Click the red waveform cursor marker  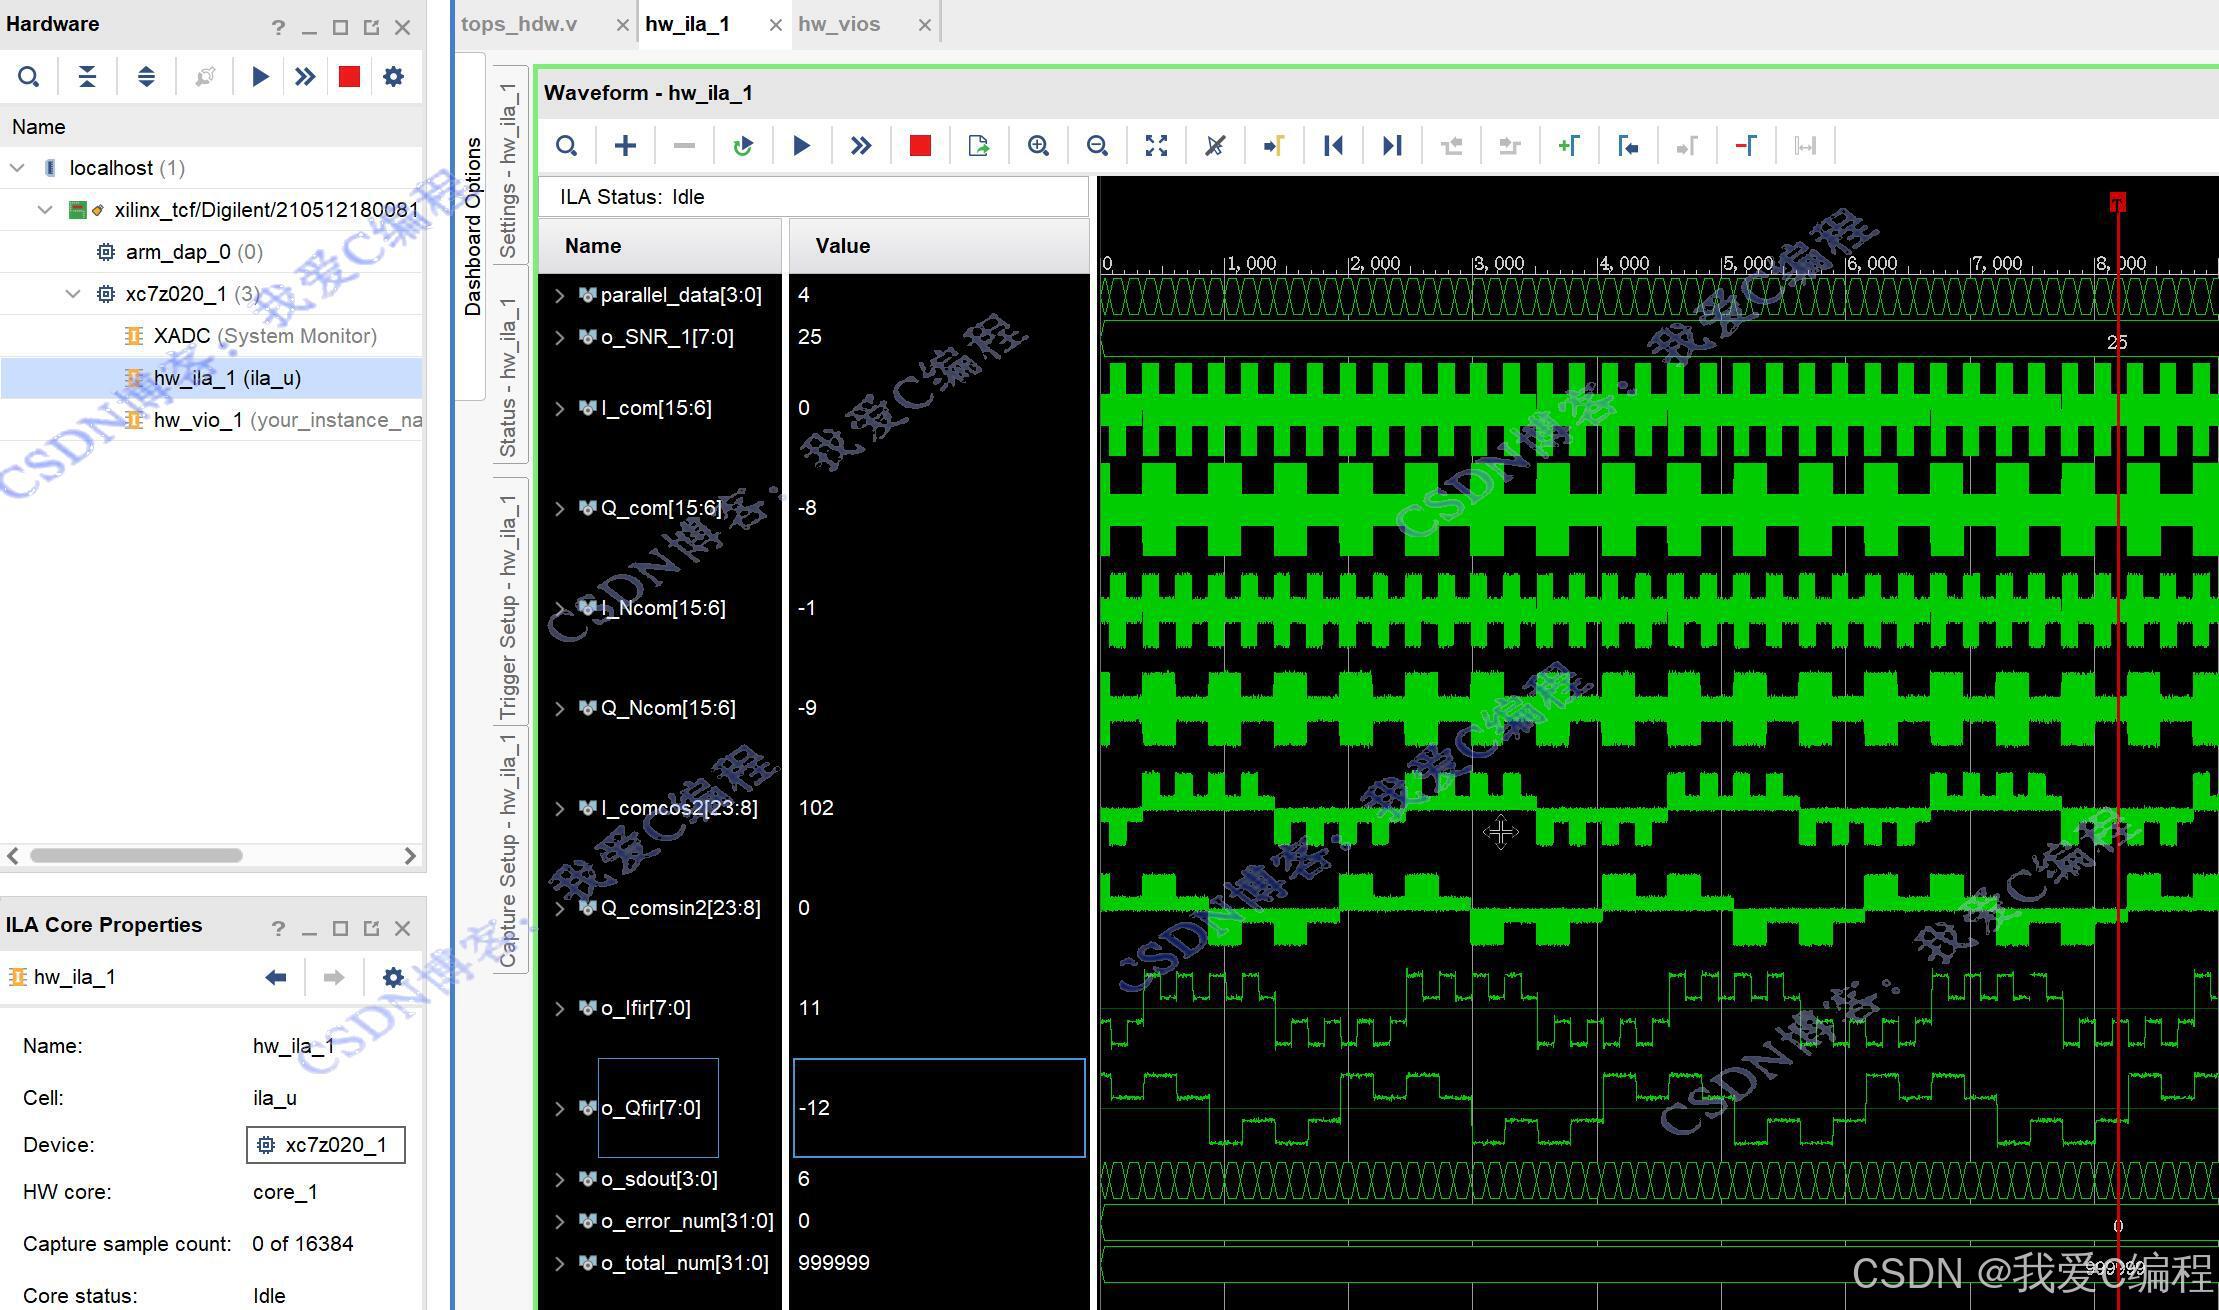pyautogui.click(x=2117, y=203)
